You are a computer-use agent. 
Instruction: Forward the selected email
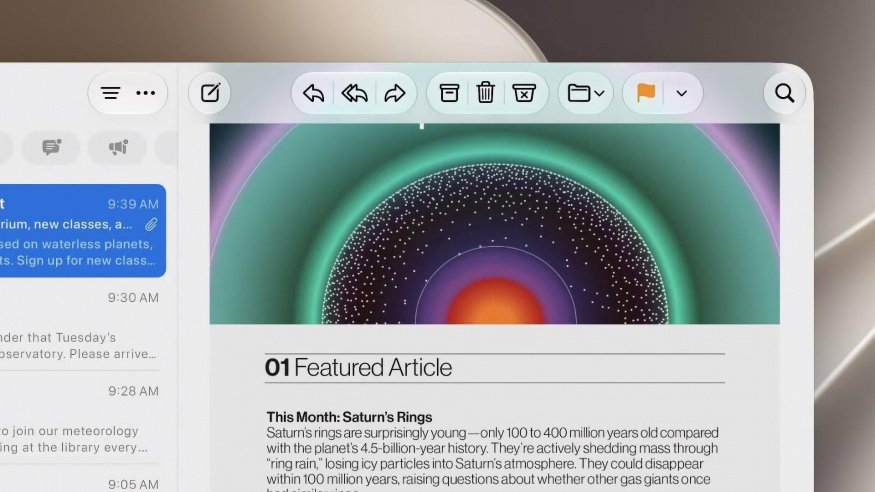(x=395, y=93)
